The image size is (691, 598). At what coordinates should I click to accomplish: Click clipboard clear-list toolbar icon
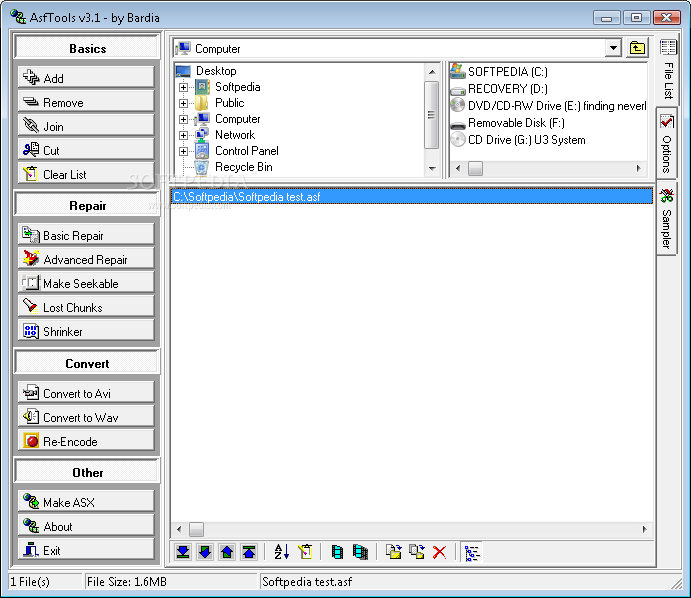point(305,552)
